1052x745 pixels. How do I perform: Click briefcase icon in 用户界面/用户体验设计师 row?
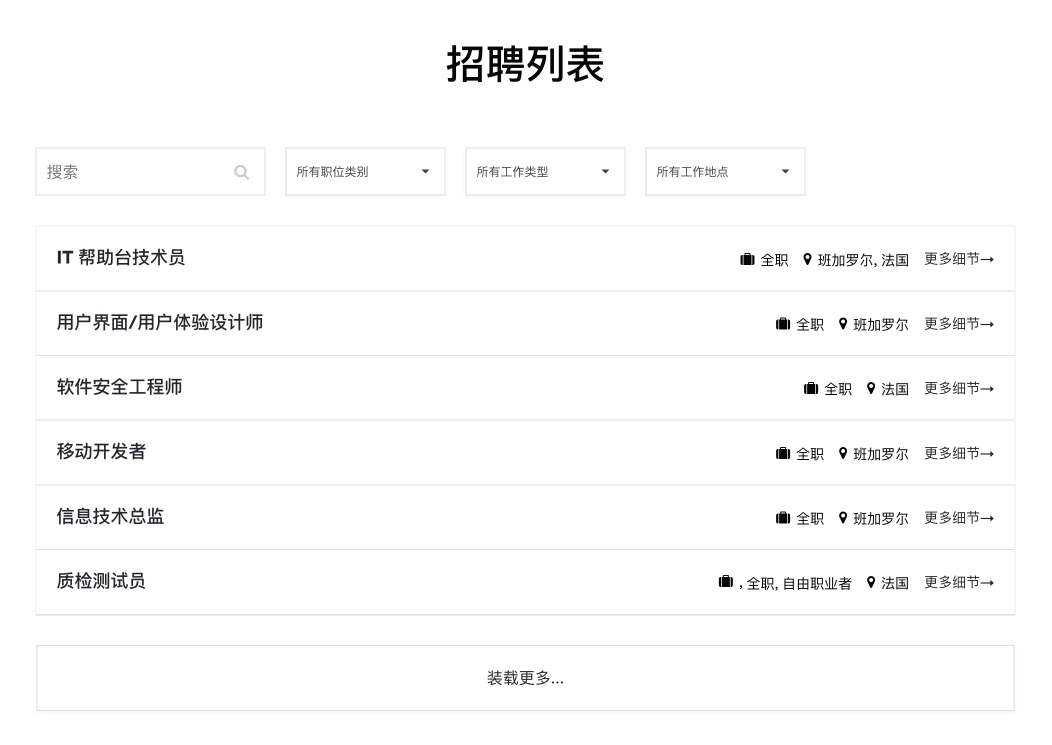782,324
